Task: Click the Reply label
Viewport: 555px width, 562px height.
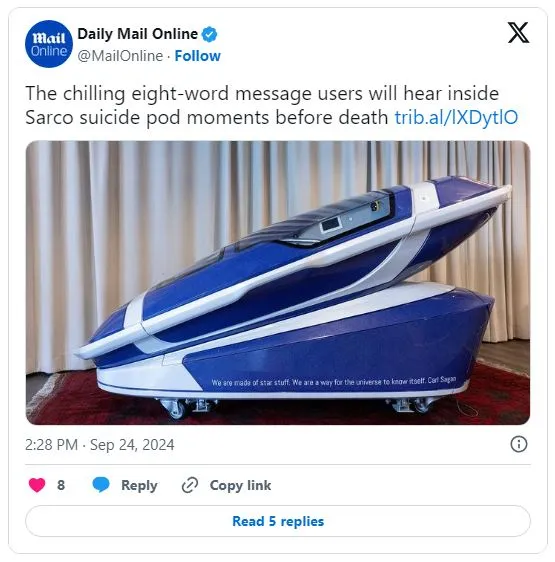Action: coord(139,485)
